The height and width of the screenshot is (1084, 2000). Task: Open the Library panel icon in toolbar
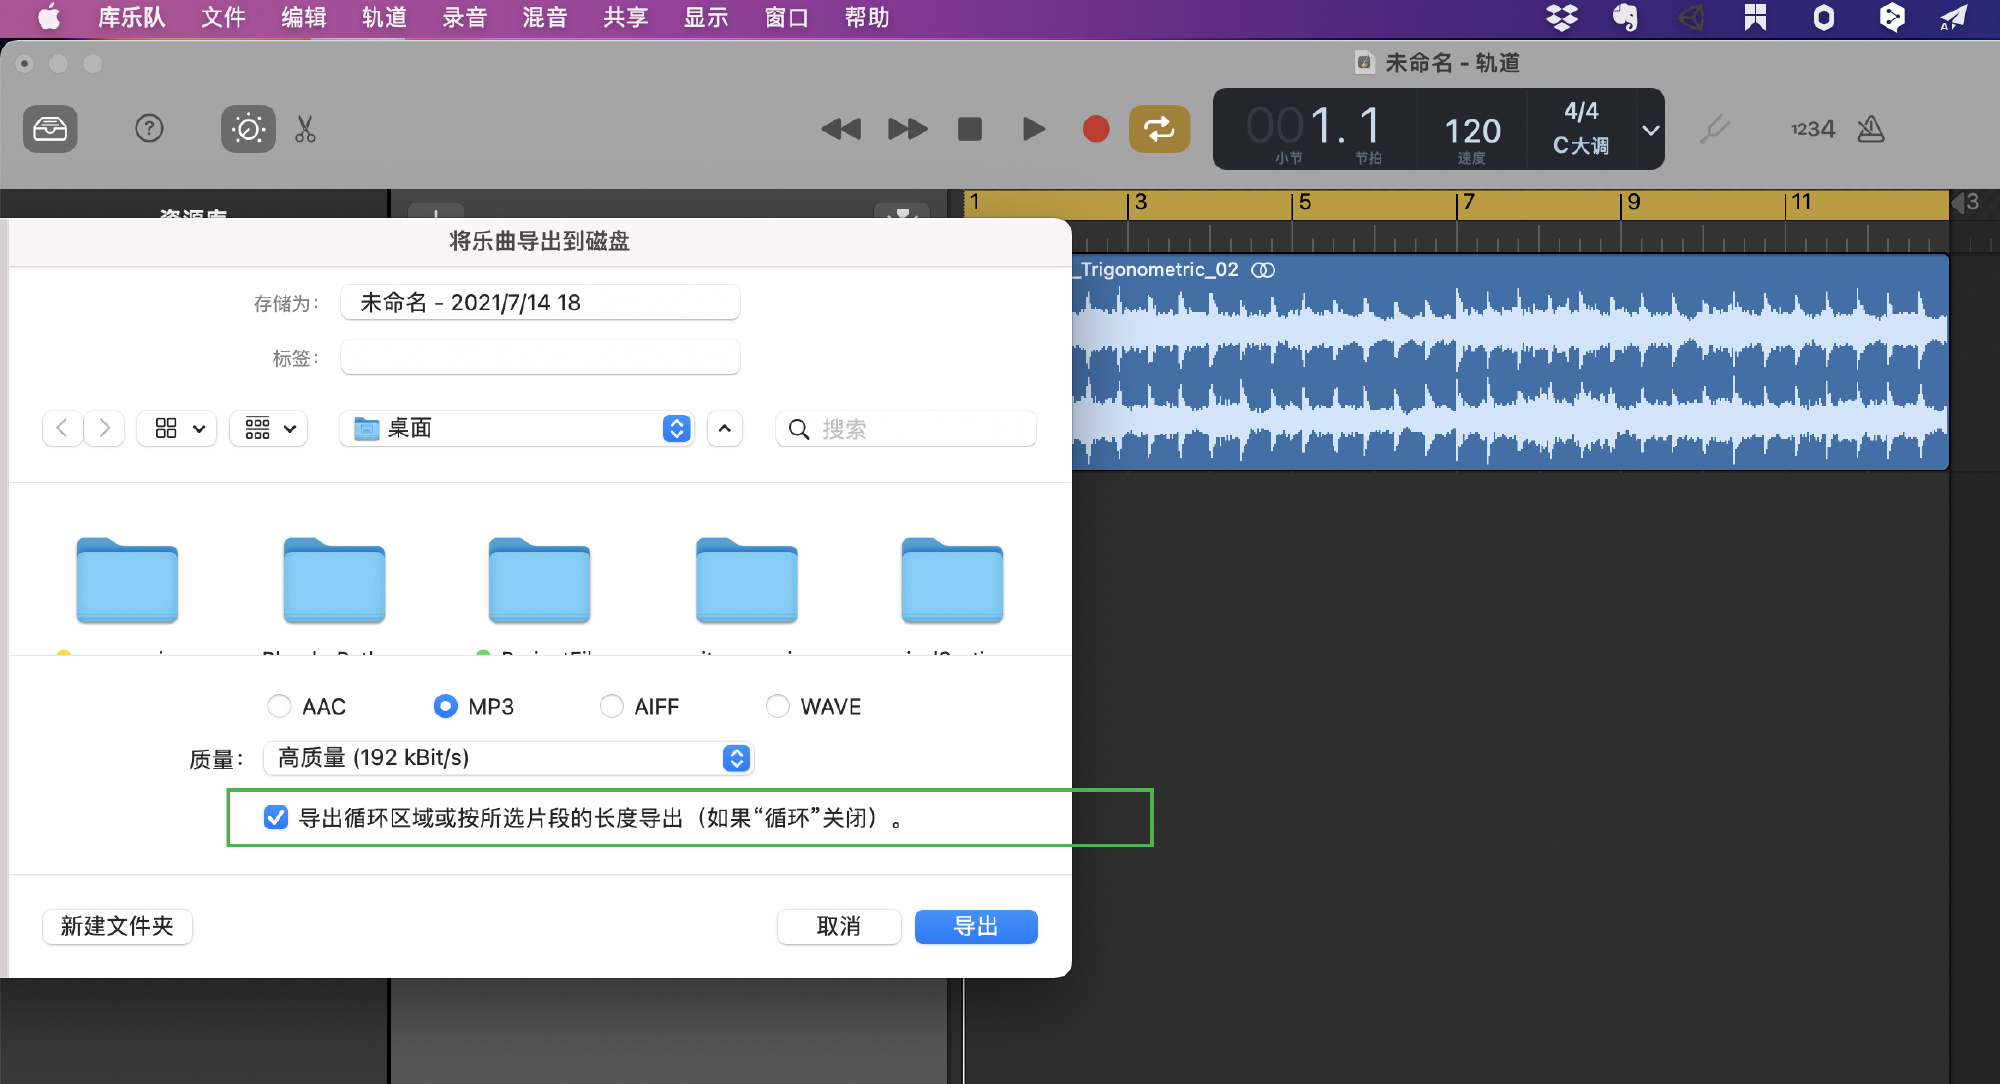pyautogui.click(x=50, y=129)
